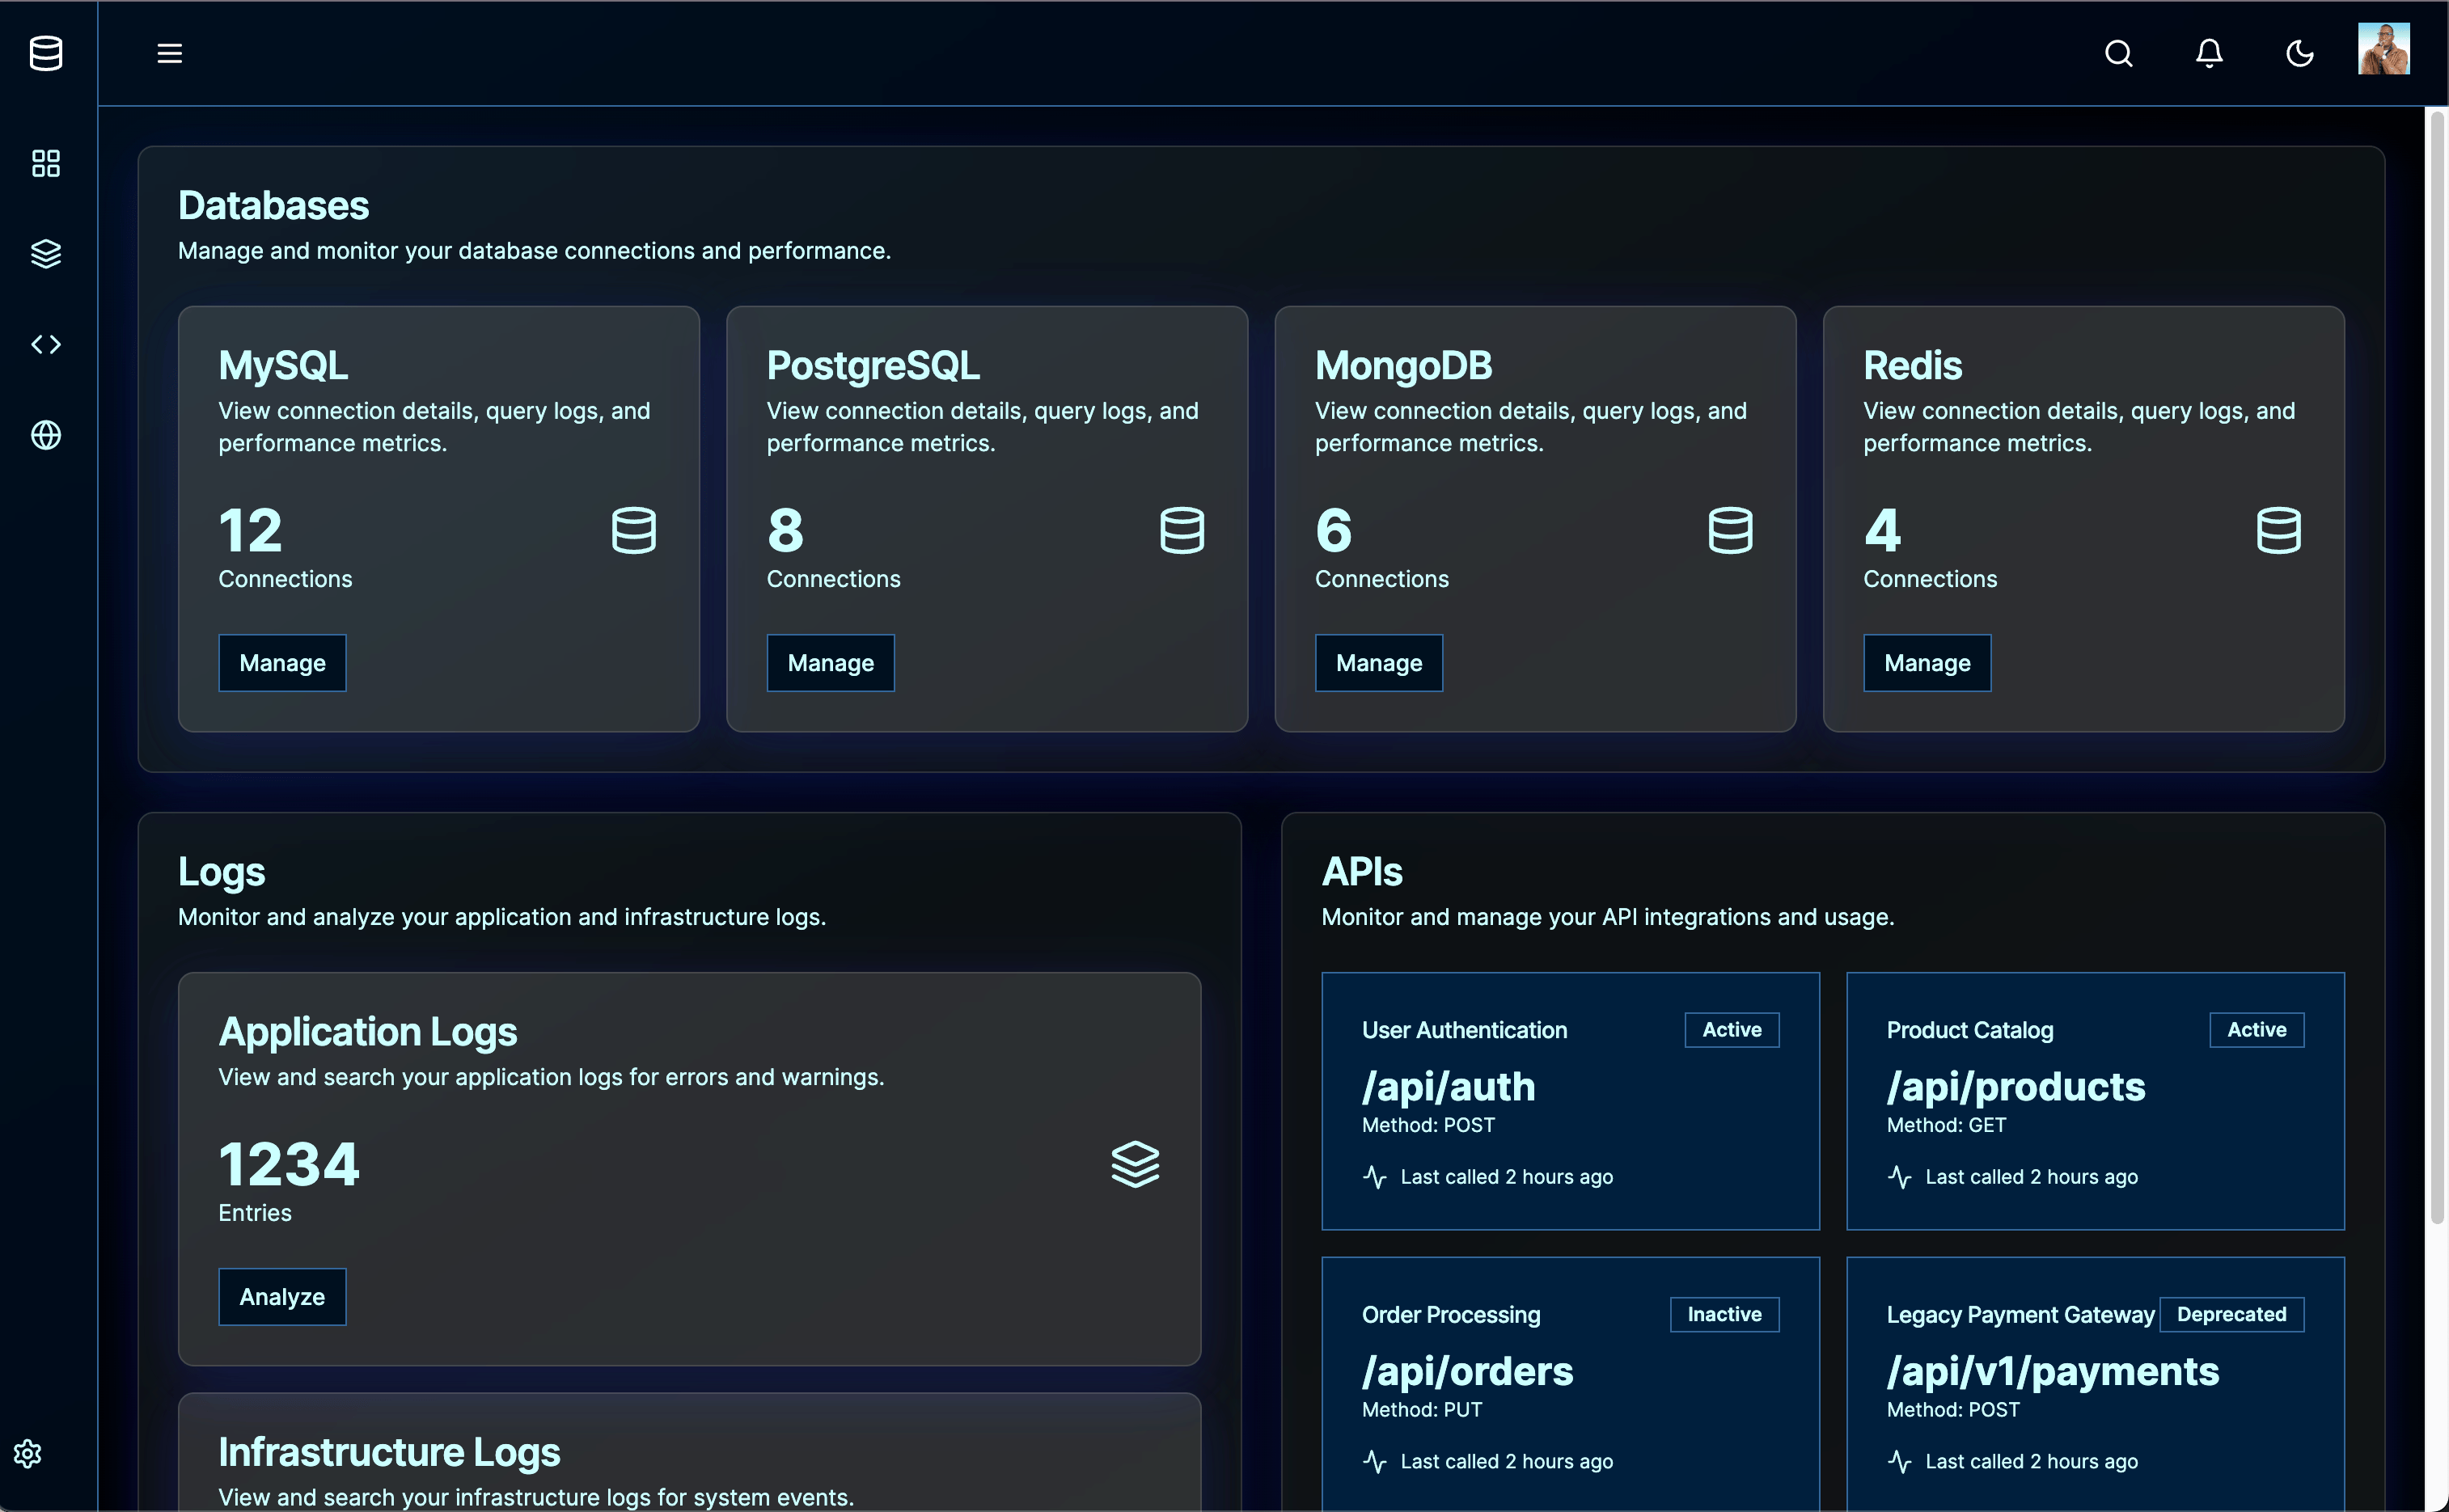Analyze Application Logs entries

(282, 1297)
